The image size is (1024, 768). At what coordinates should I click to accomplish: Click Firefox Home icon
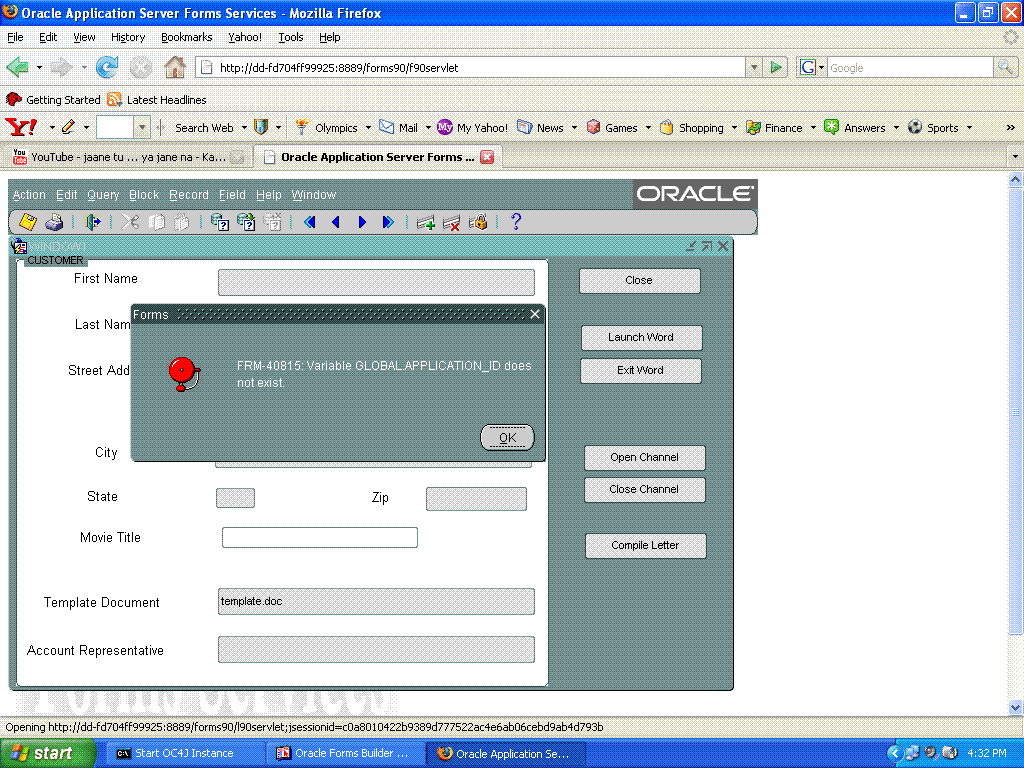point(174,67)
